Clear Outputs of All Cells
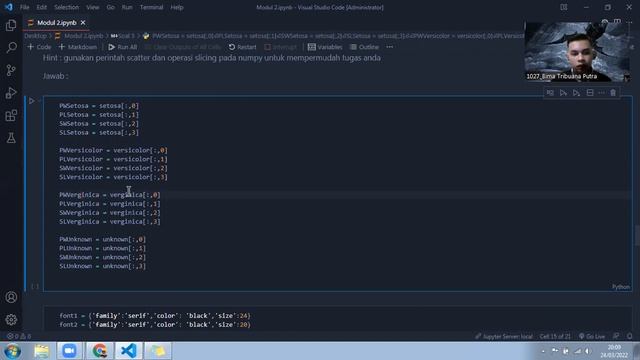The height and width of the screenshot is (360, 640). click(182, 47)
